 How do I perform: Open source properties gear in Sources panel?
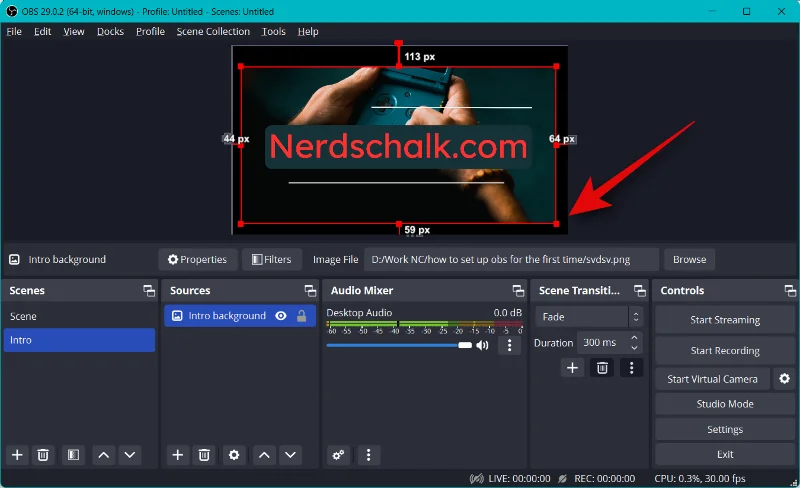click(x=234, y=455)
